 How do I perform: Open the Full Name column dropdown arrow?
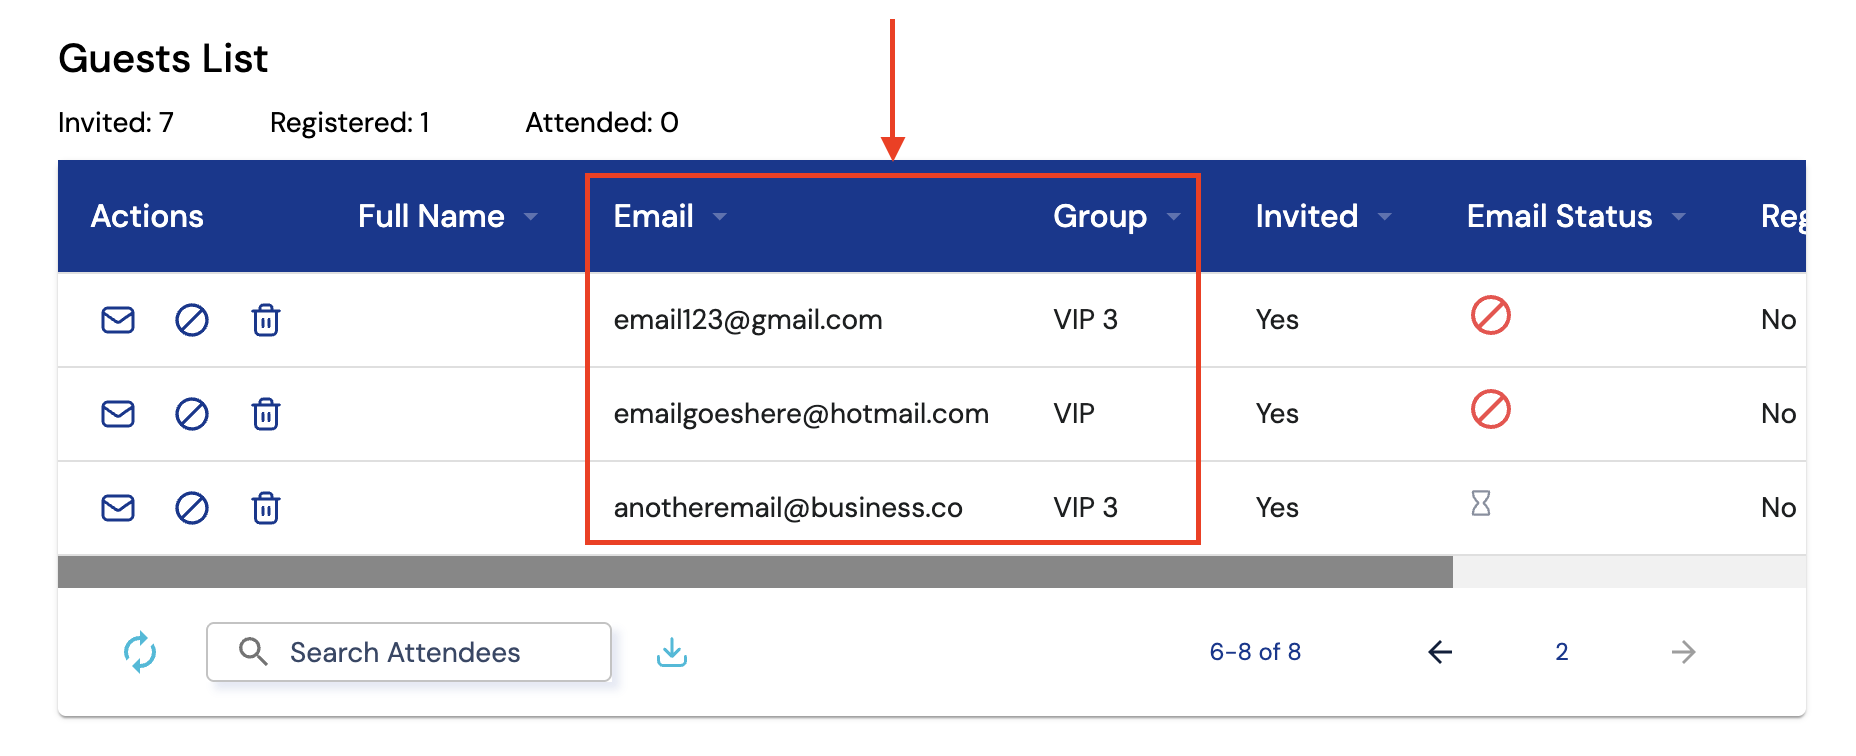531,217
